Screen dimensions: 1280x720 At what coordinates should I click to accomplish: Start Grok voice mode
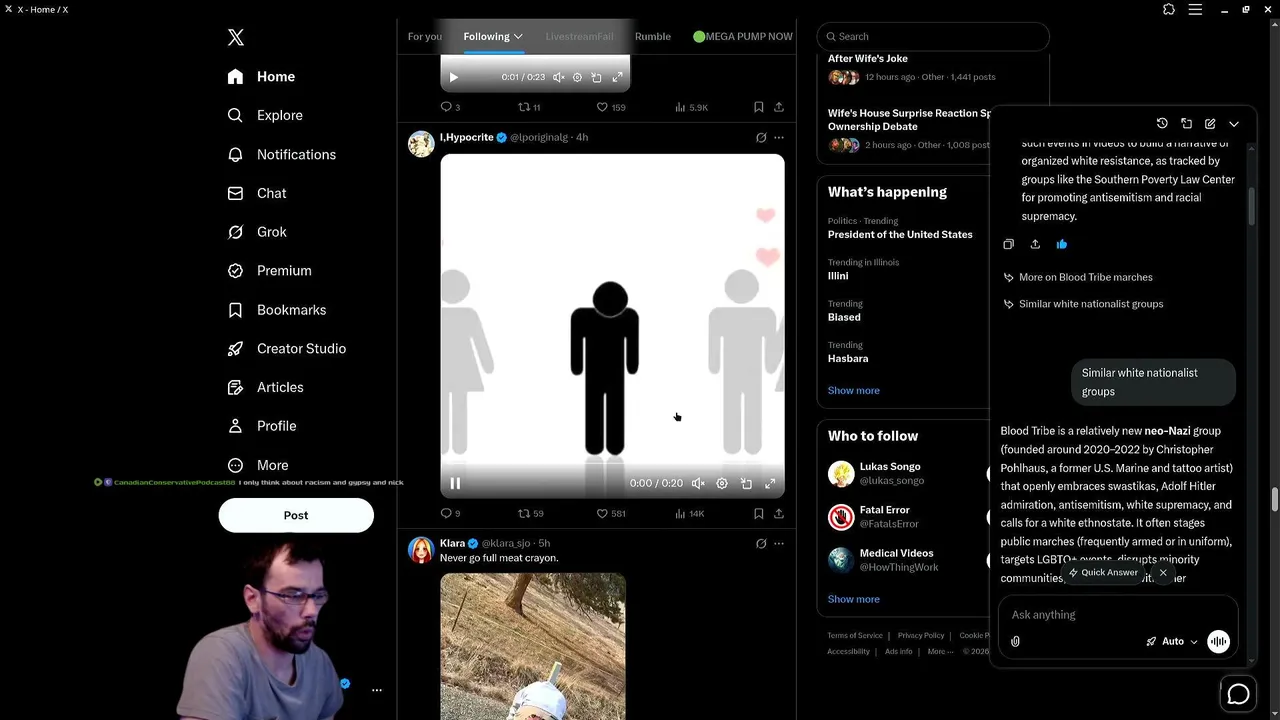click(x=1218, y=642)
